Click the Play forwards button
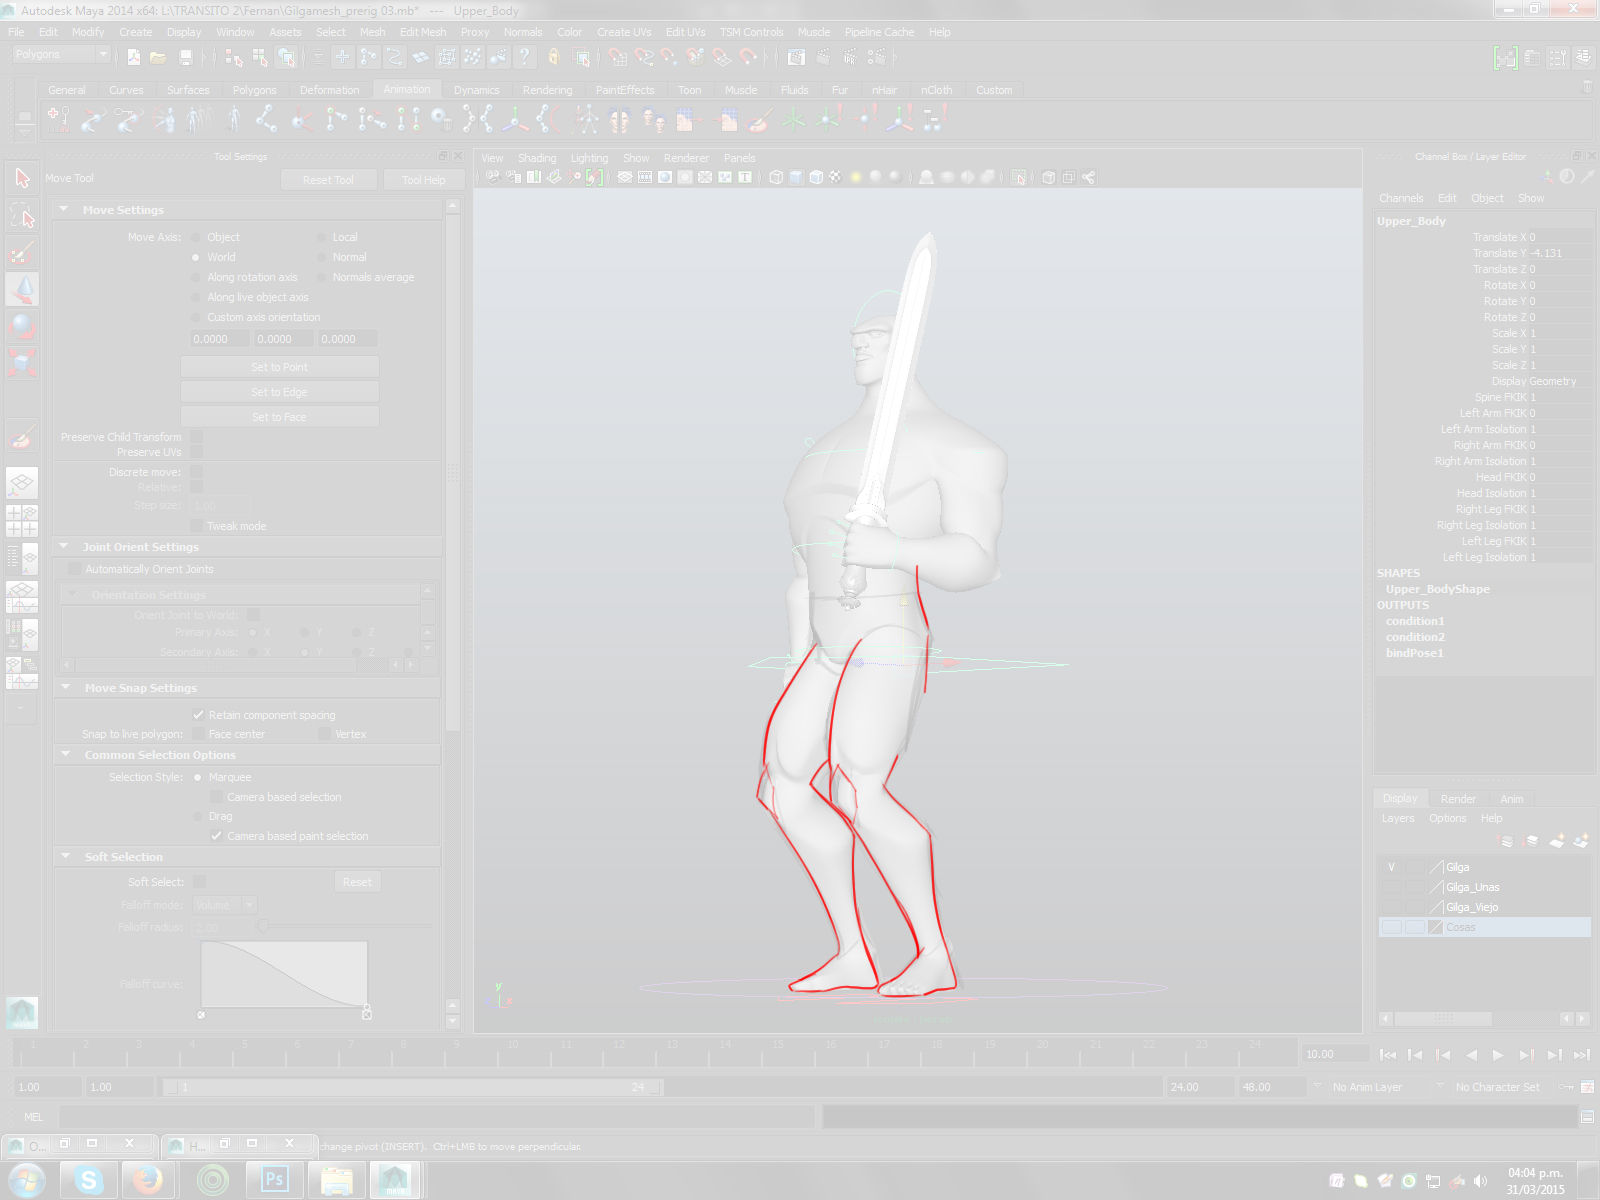The width and height of the screenshot is (1600, 1200). [1498, 1054]
